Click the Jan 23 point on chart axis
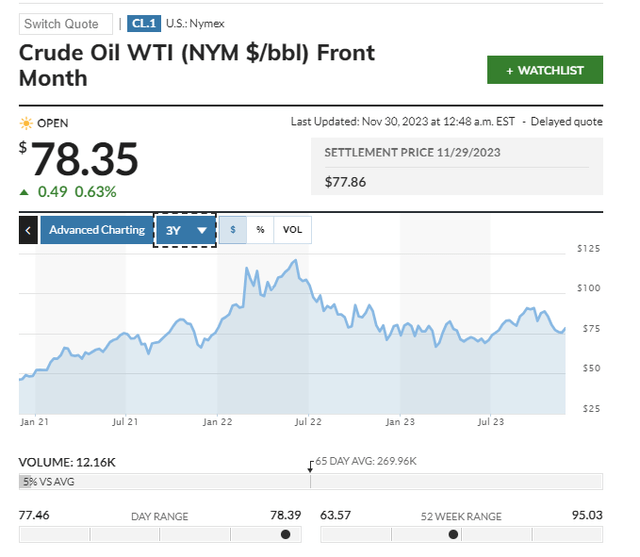 (x=400, y=422)
